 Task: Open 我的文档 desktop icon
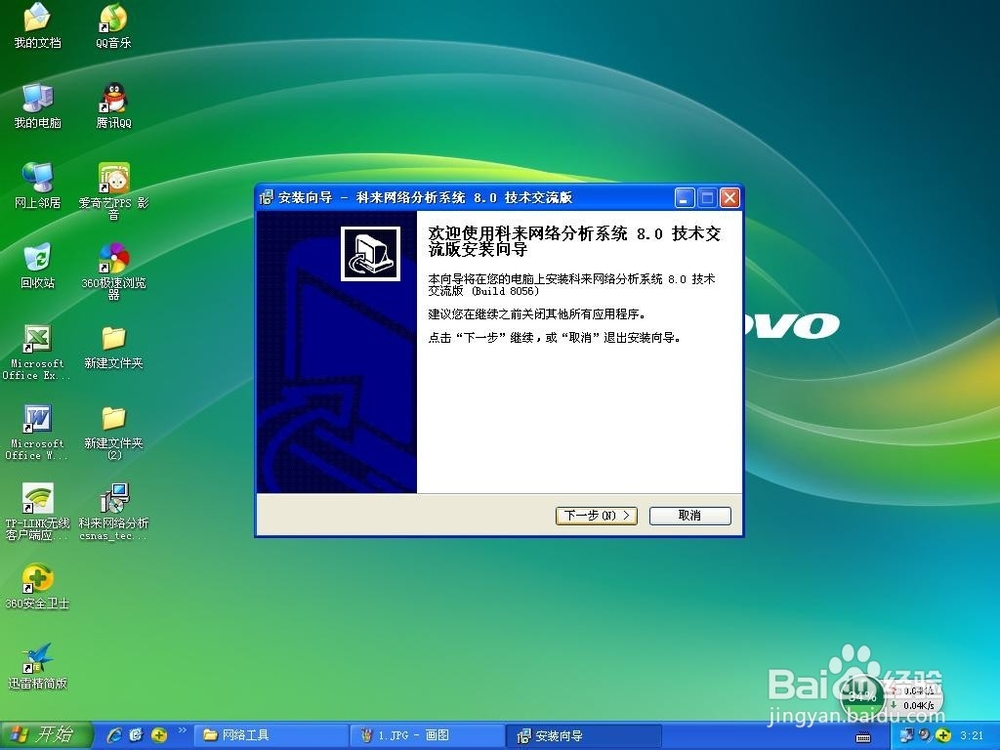[38, 26]
